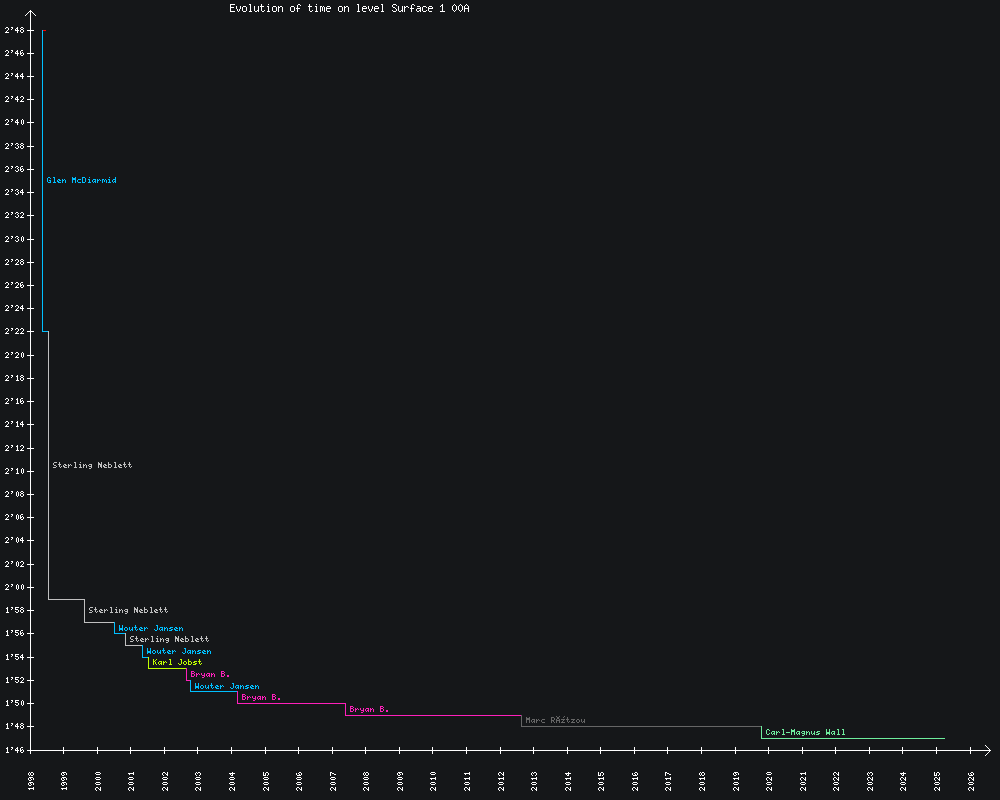
Task: Click the chart title "Evolution of time on level Surface 1 00A"
Action: tap(349, 8)
